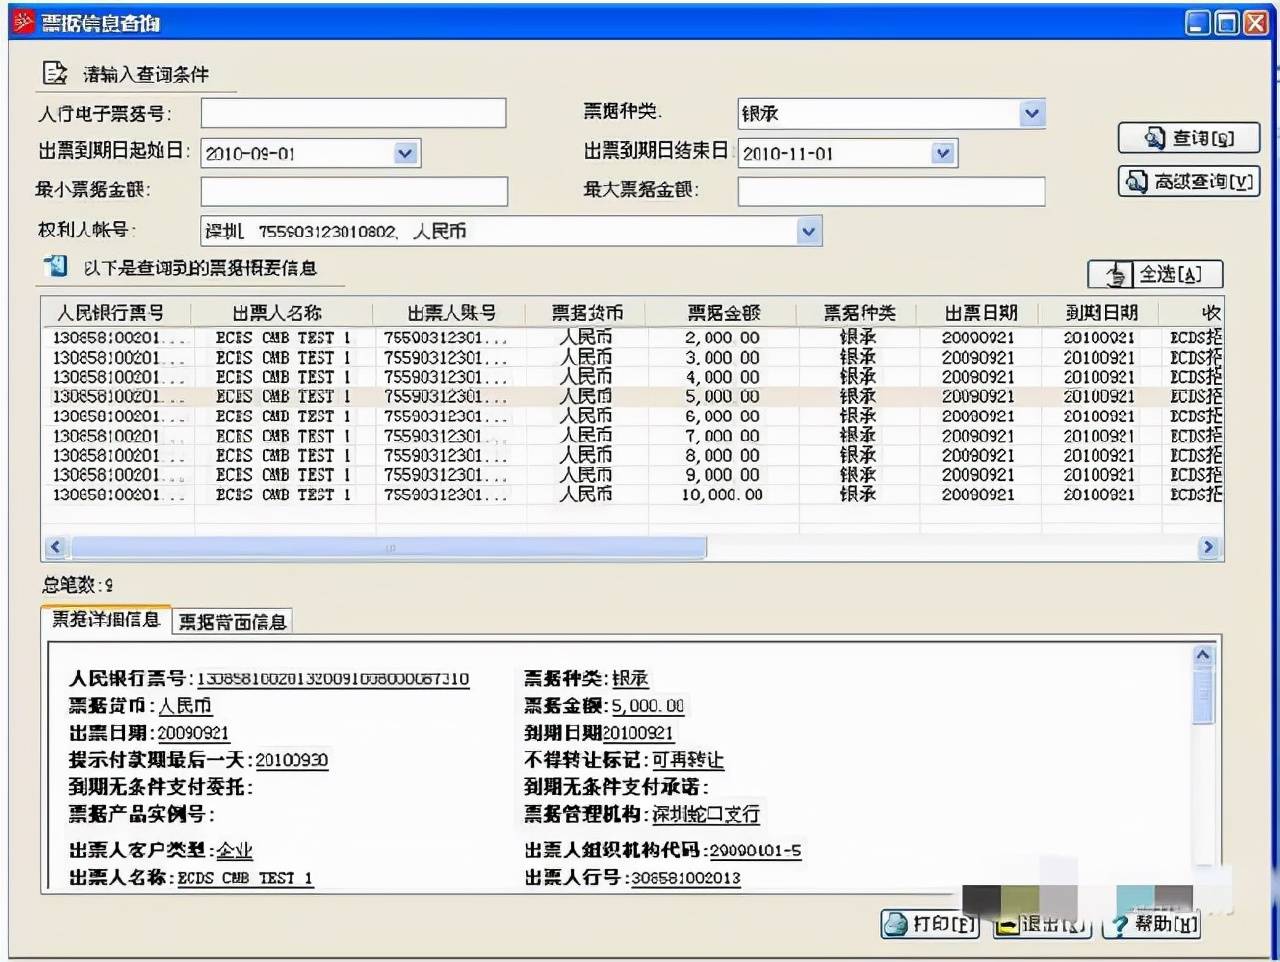Focus the 最小票据金额 input field

(x=354, y=191)
